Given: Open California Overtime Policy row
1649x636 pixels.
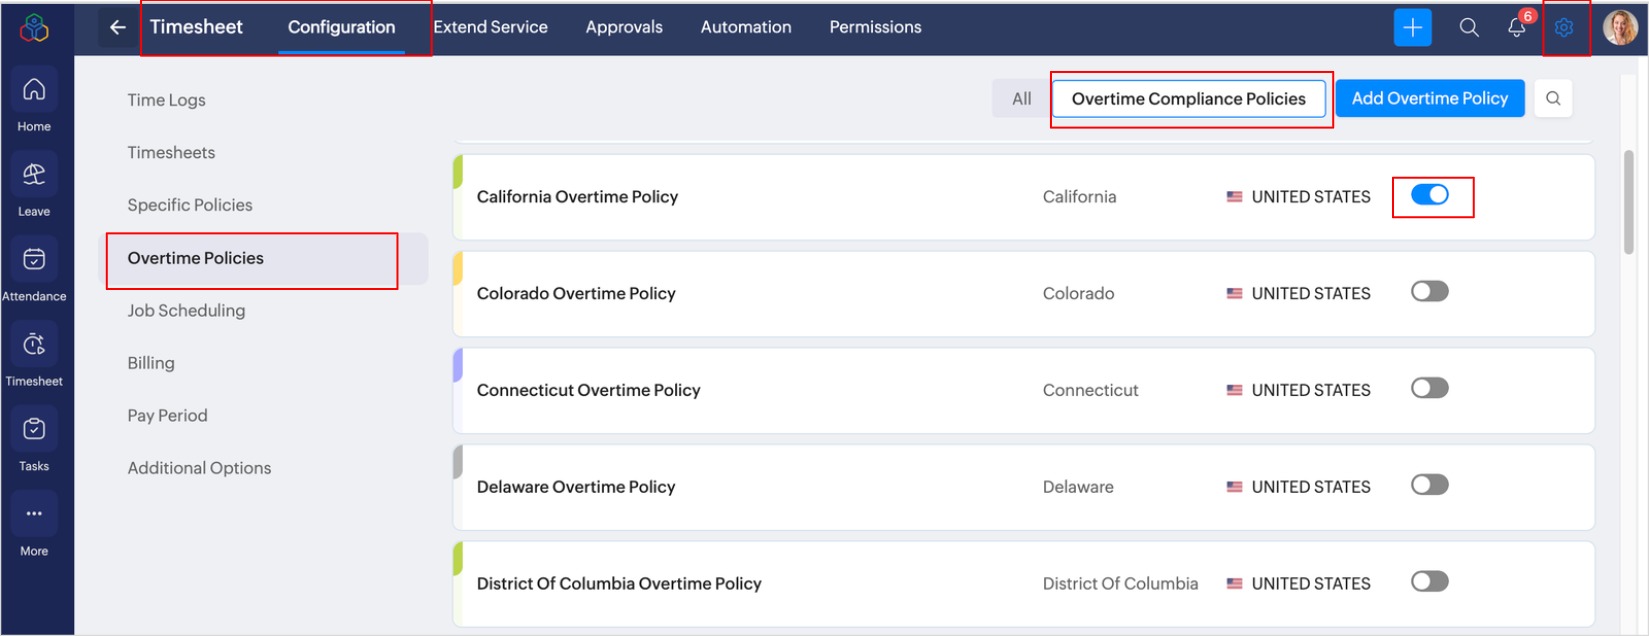Looking at the screenshot, I should [1024, 197].
